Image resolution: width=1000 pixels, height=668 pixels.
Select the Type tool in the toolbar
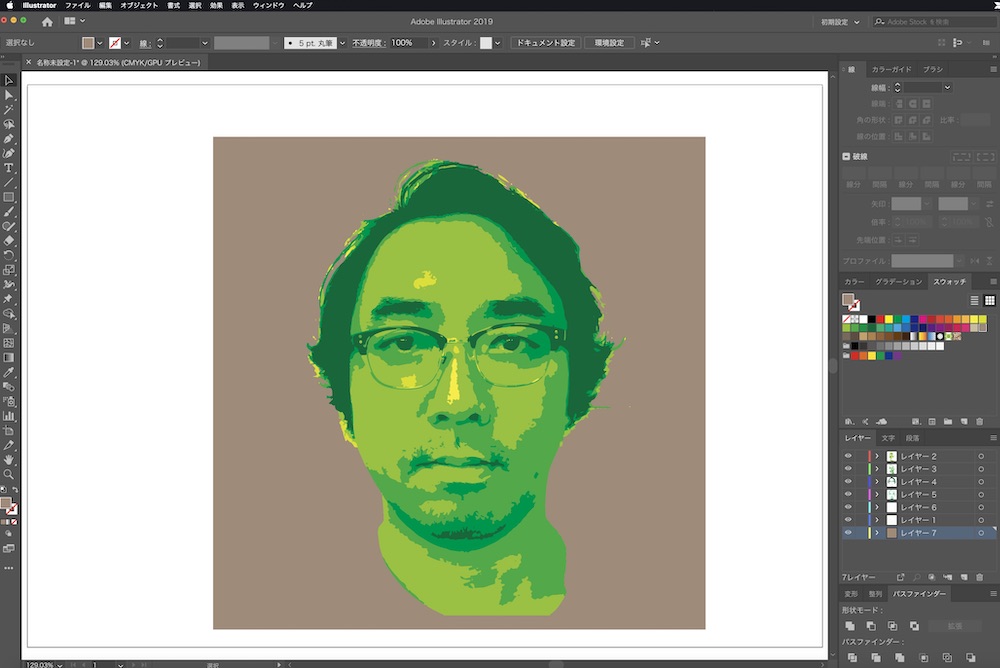pyautogui.click(x=9, y=168)
